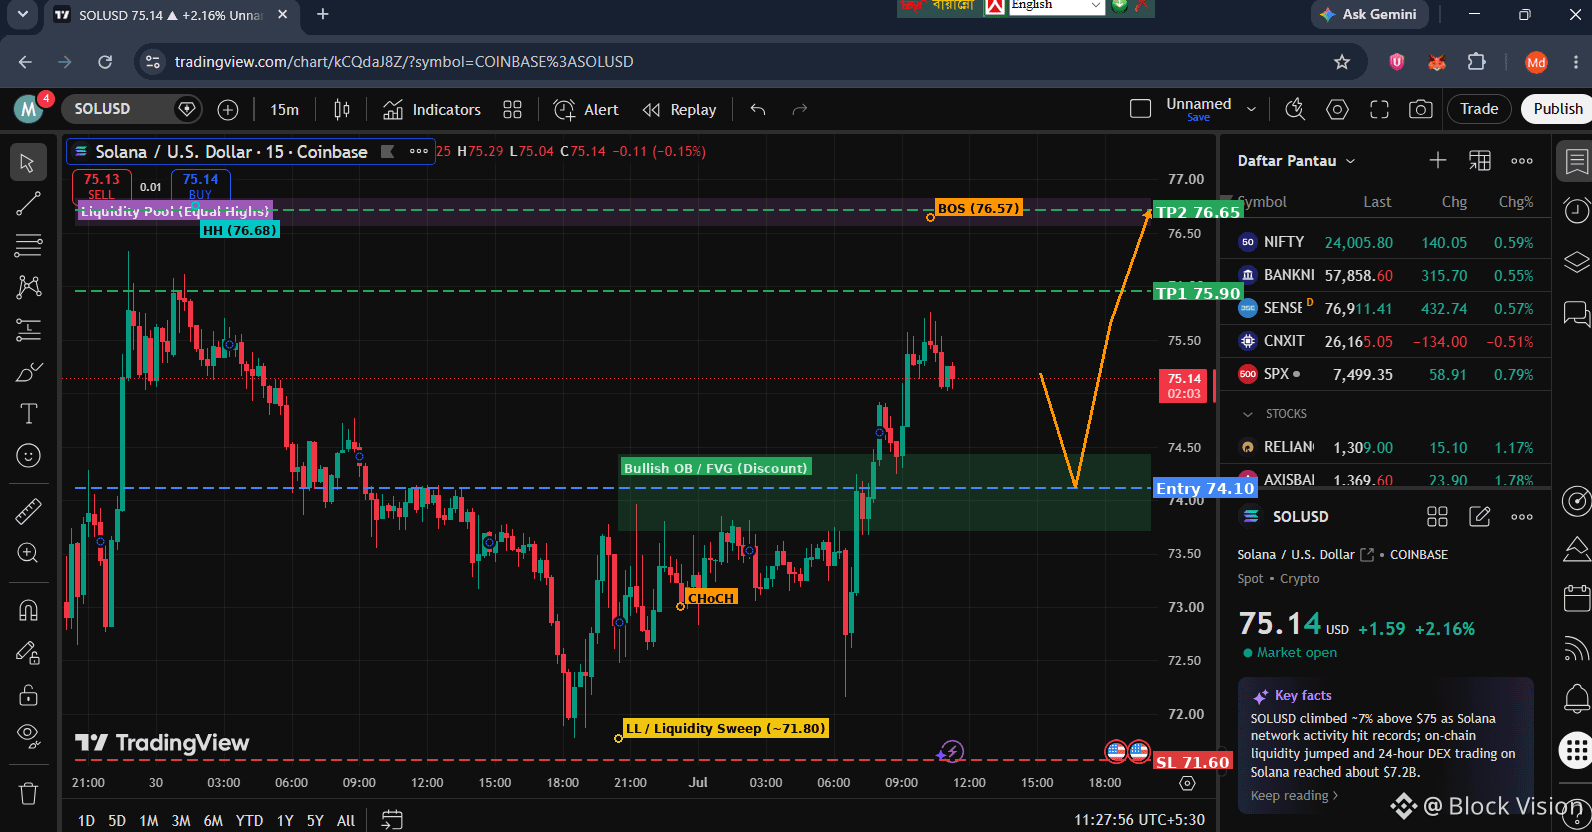The height and width of the screenshot is (832, 1592).
Task: Open the emoji and stickers tool
Action: tap(28, 456)
